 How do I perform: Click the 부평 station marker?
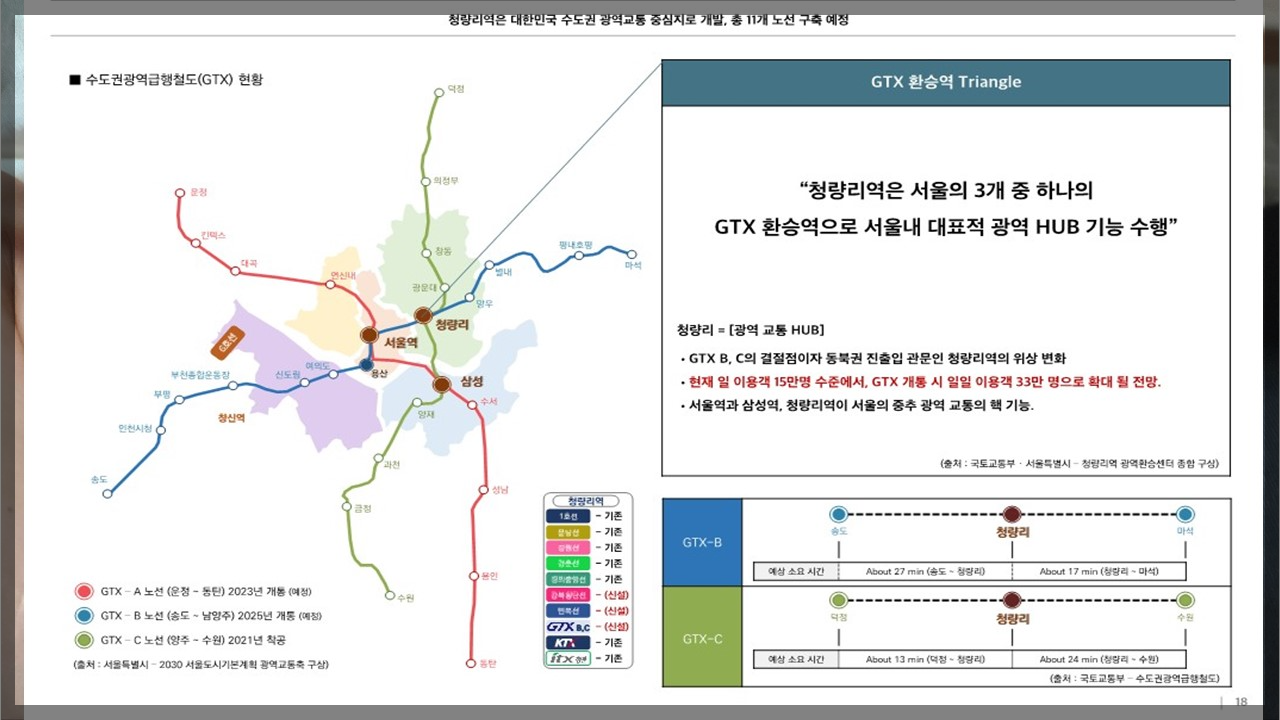point(180,399)
